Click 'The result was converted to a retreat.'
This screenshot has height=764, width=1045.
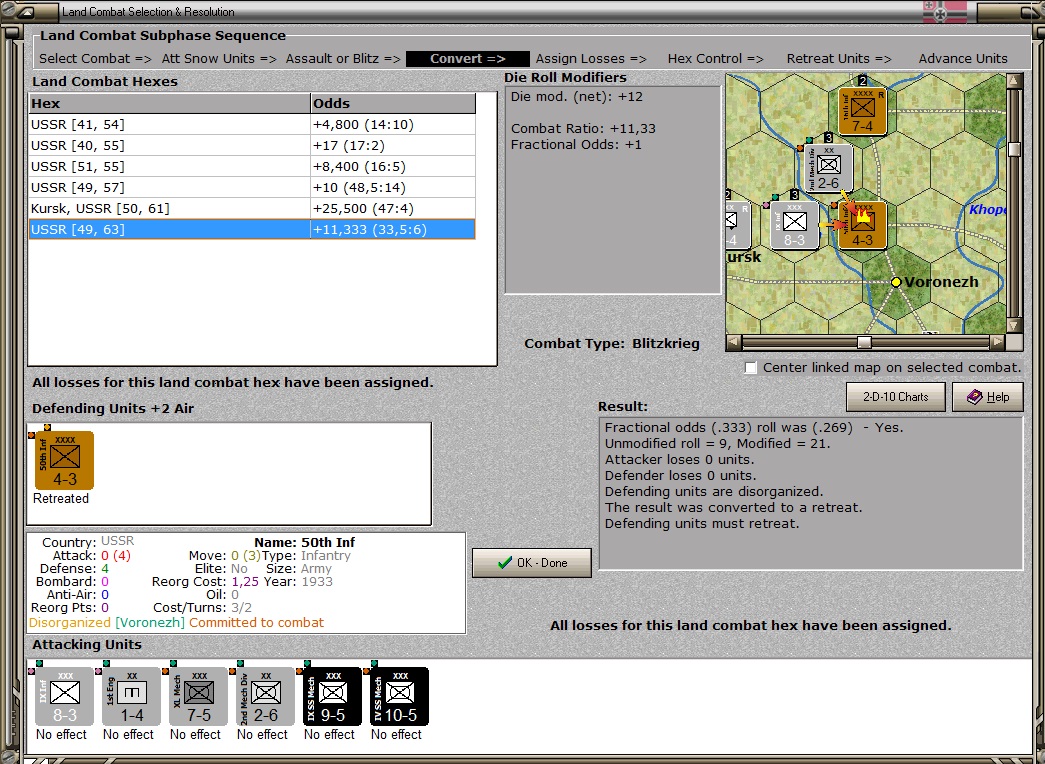pyautogui.click(x=733, y=507)
